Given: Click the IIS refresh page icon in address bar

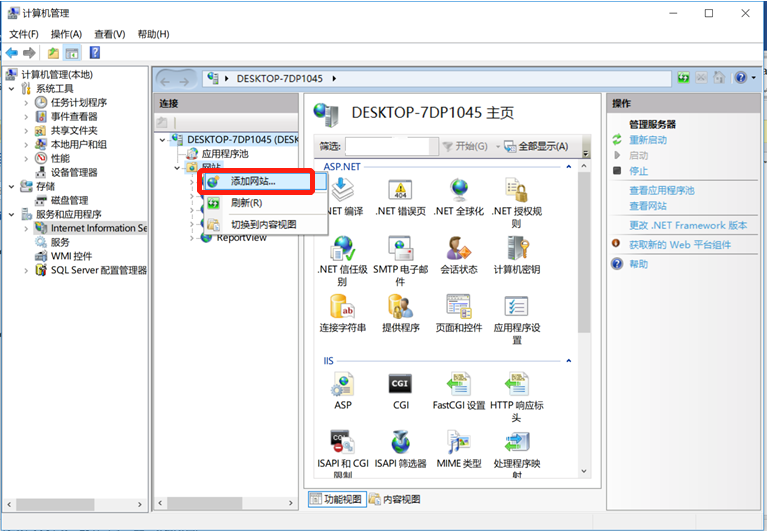Looking at the screenshot, I should click(x=683, y=78).
